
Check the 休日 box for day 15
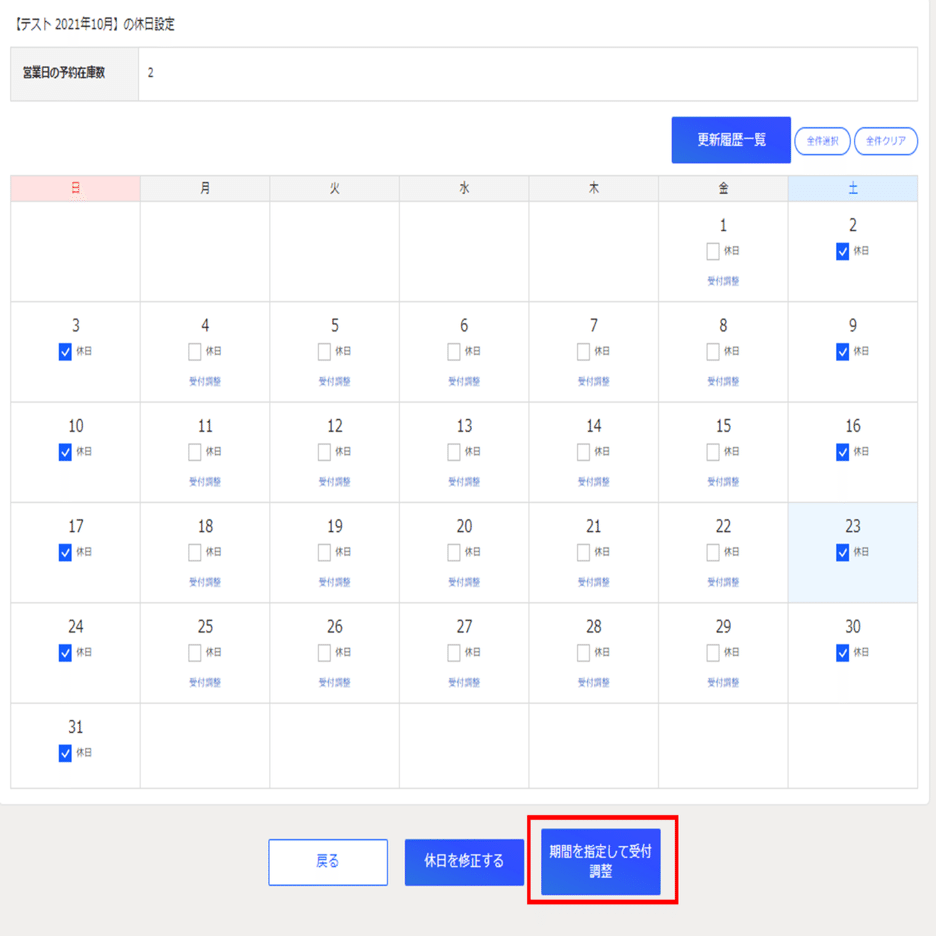tap(712, 452)
